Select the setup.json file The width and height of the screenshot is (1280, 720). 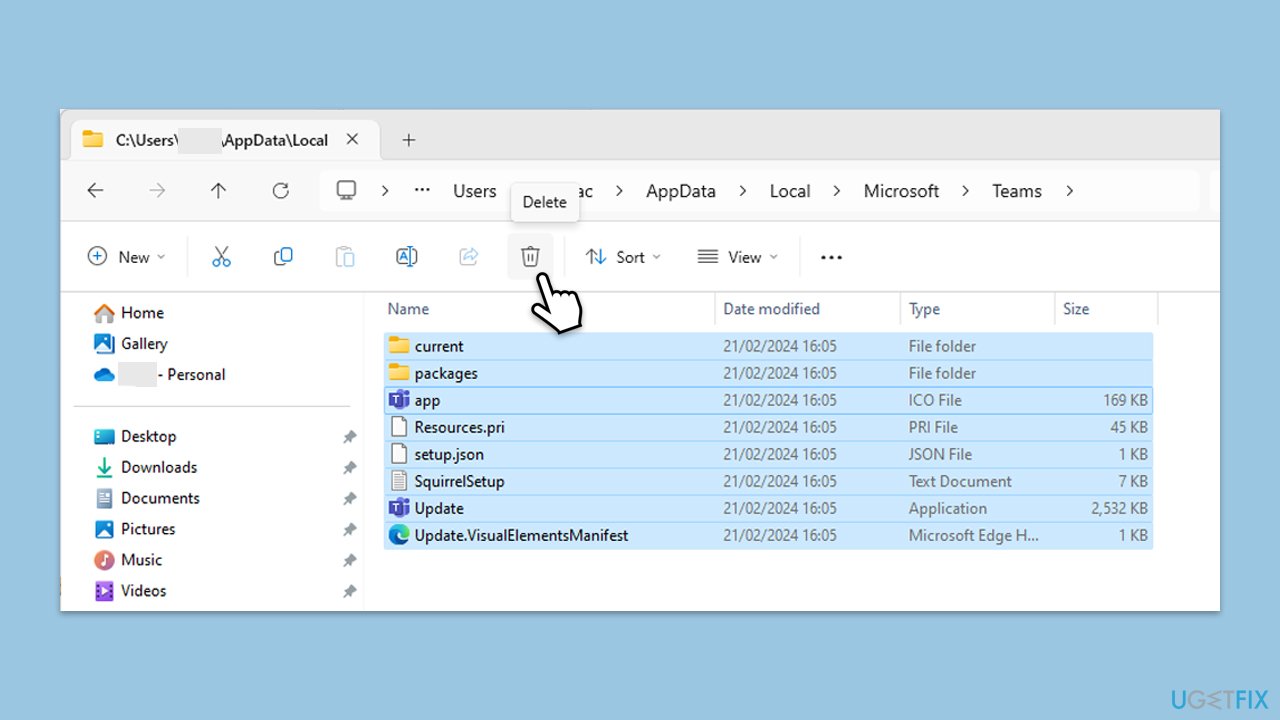(x=768, y=454)
